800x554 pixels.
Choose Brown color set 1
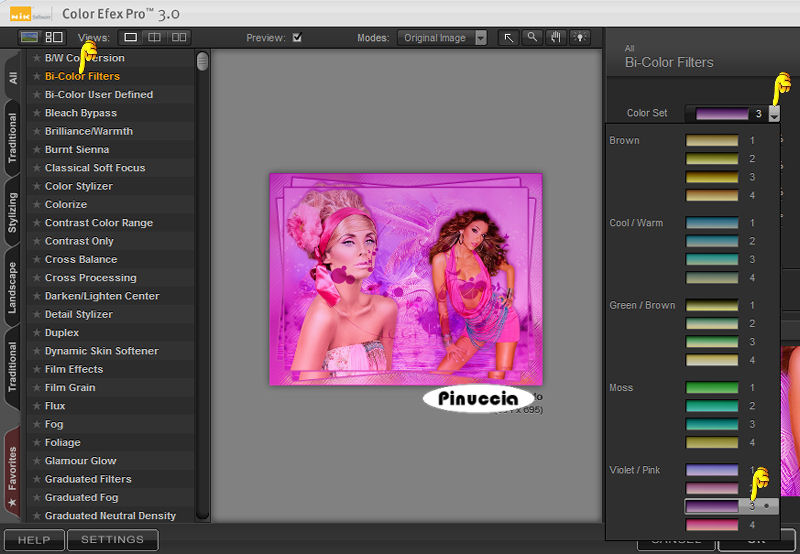[x=712, y=140]
